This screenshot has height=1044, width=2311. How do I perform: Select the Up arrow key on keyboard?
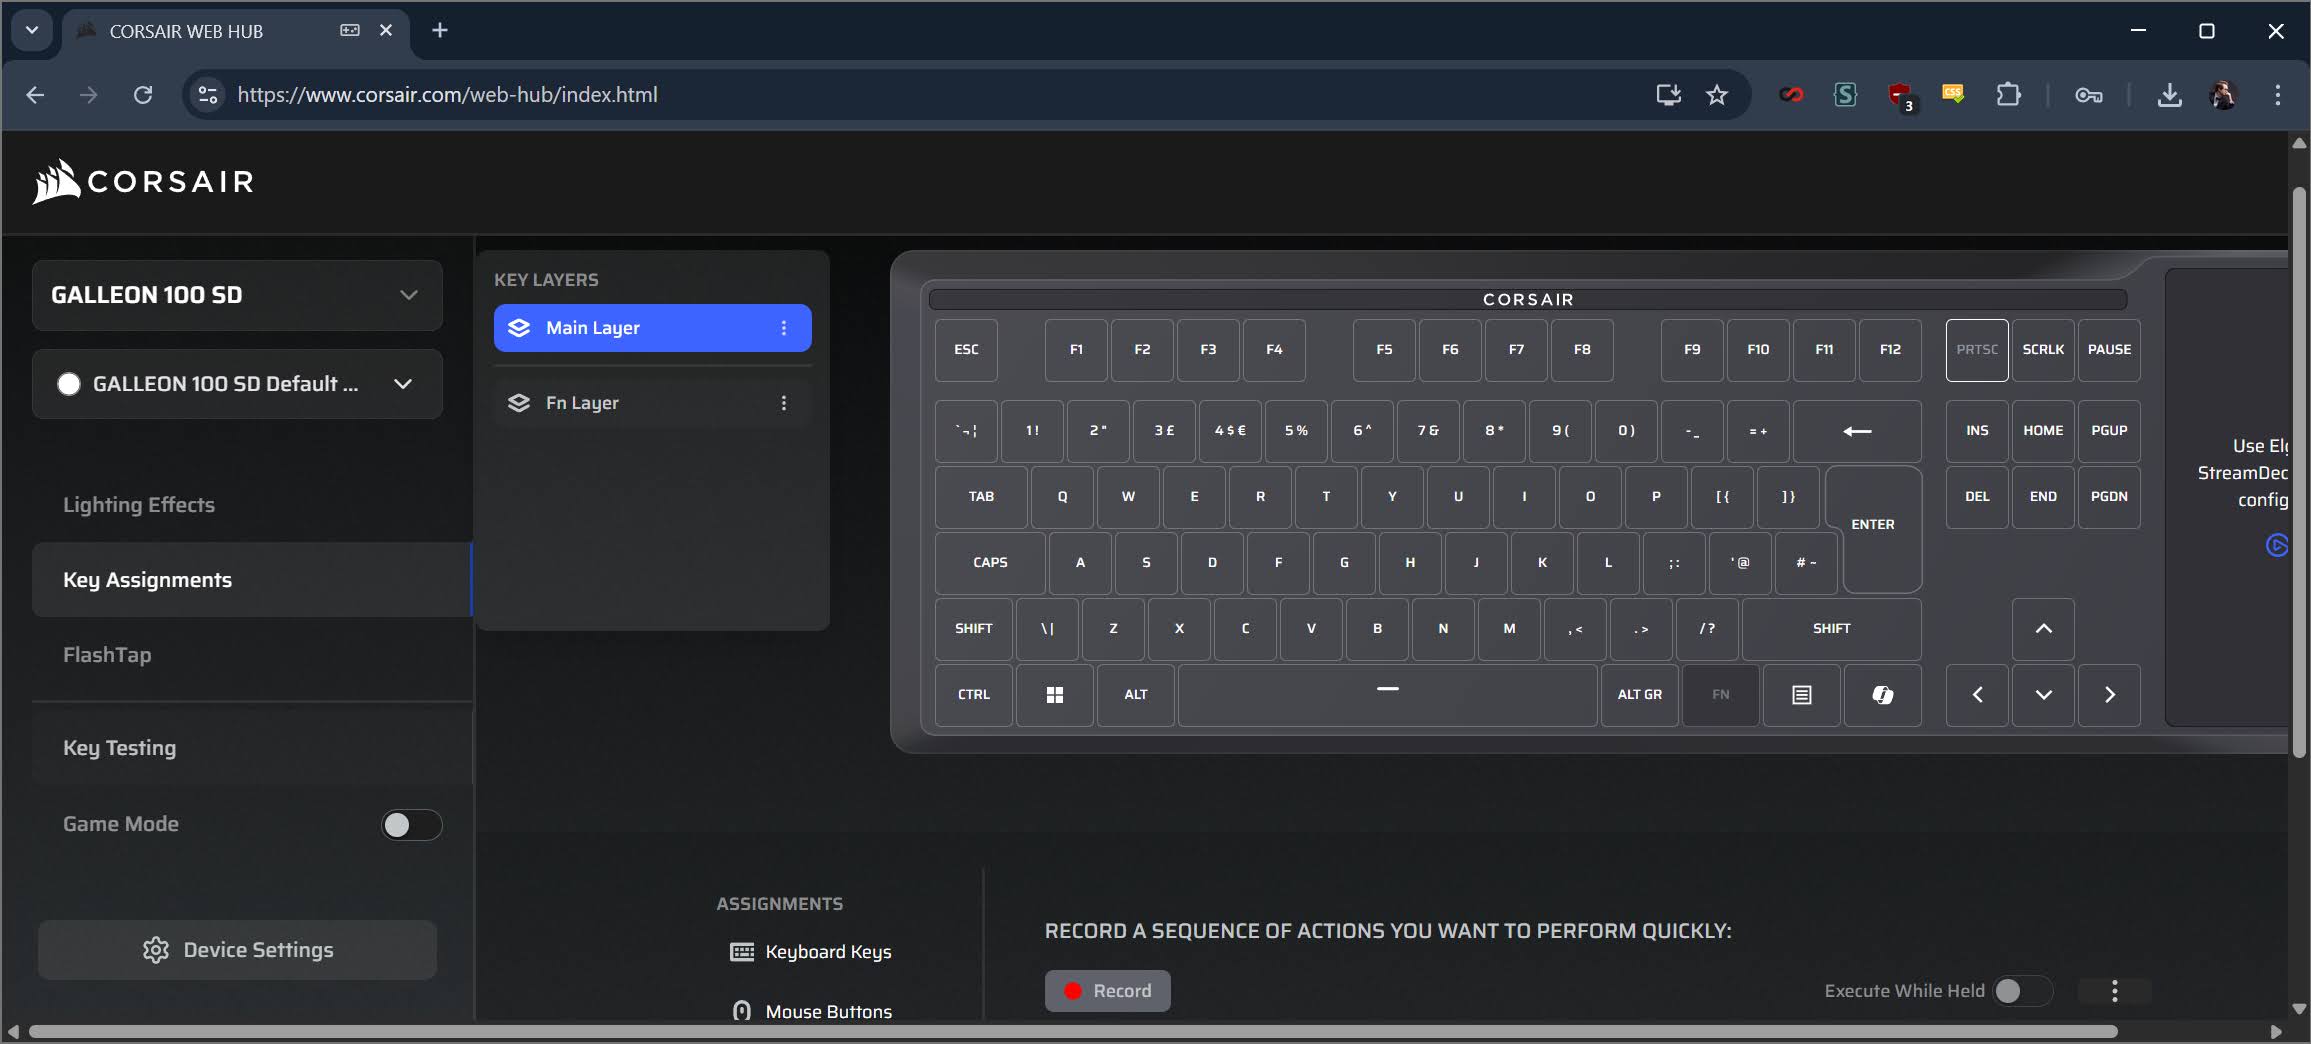[x=2043, y=629]
